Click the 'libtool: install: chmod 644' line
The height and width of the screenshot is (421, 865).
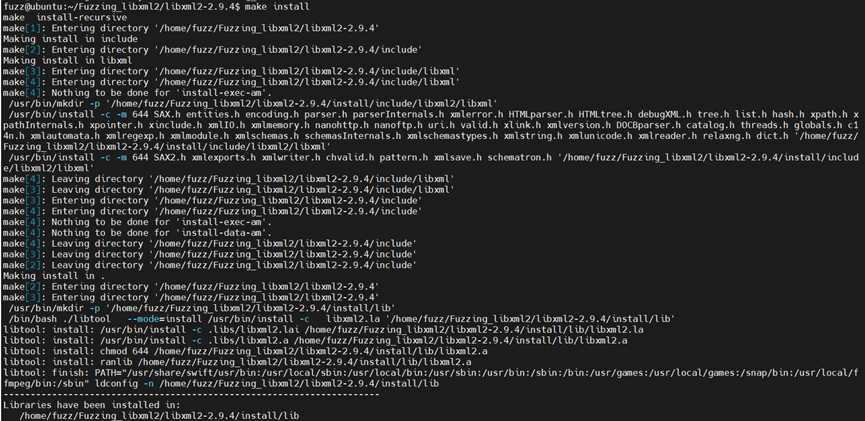coord(245,351)
